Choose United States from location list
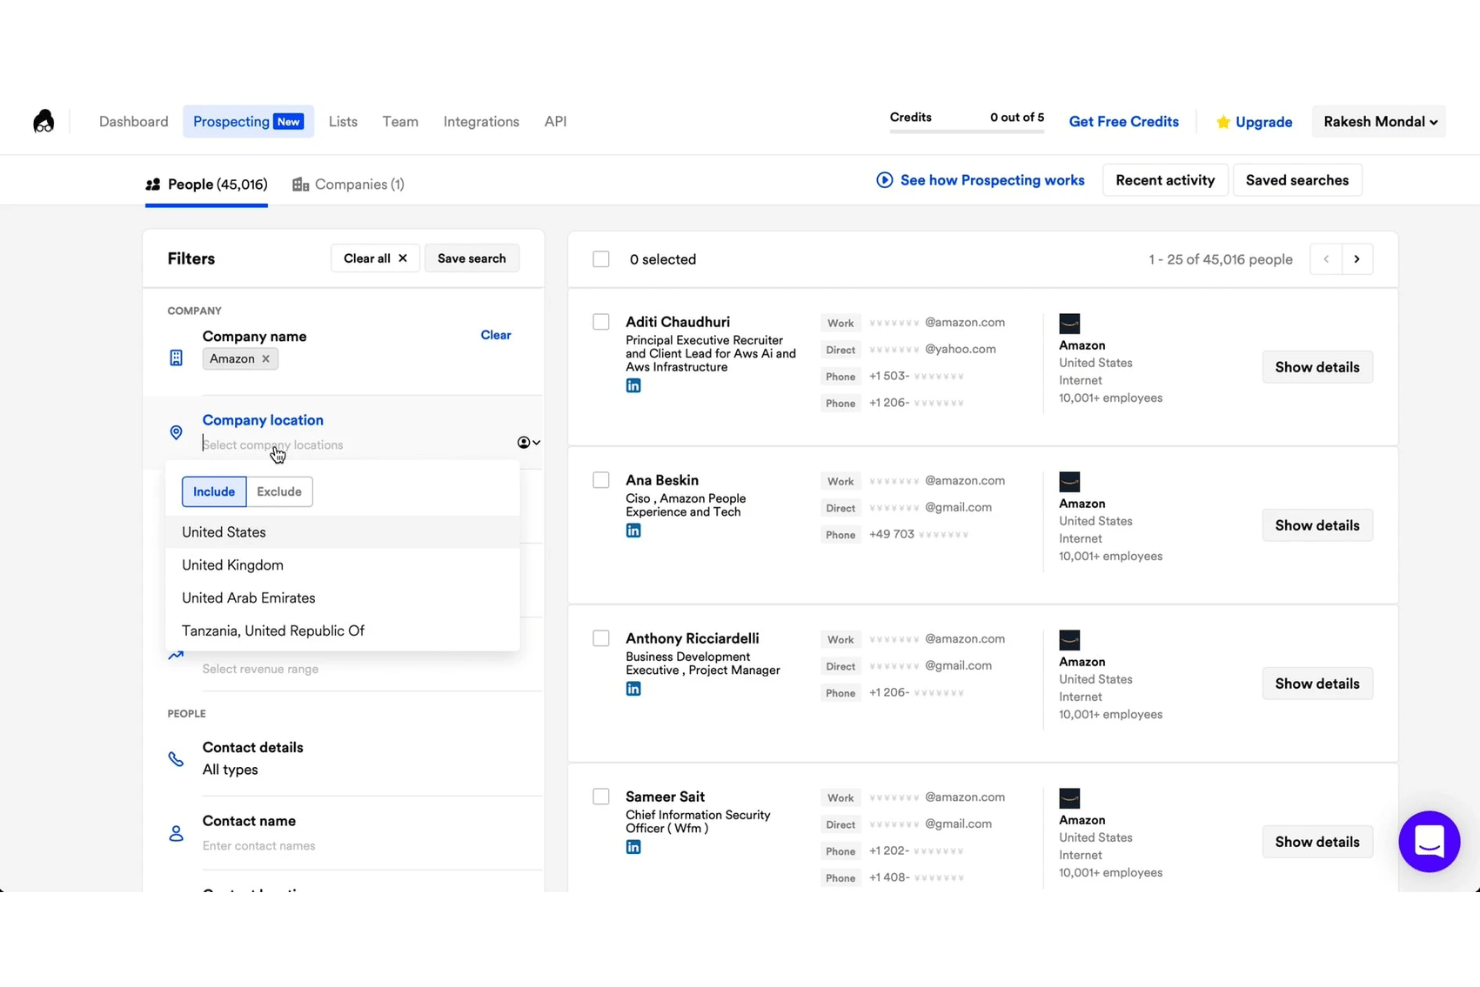Screen dimensions: 1480x987 [343, 532]
